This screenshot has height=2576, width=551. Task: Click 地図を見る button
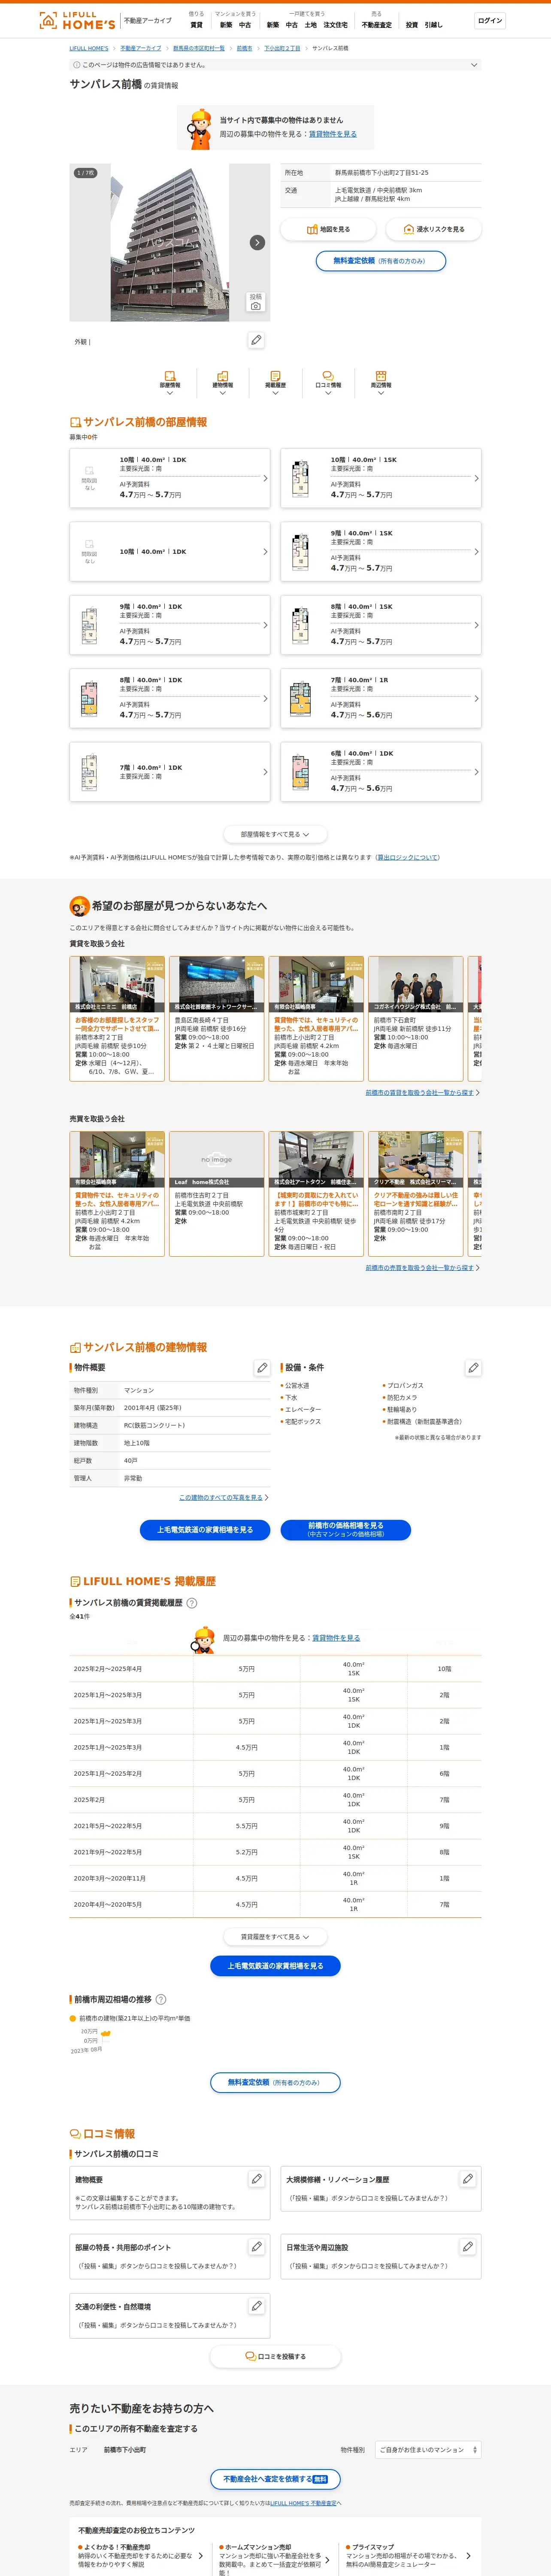point(328,229)
